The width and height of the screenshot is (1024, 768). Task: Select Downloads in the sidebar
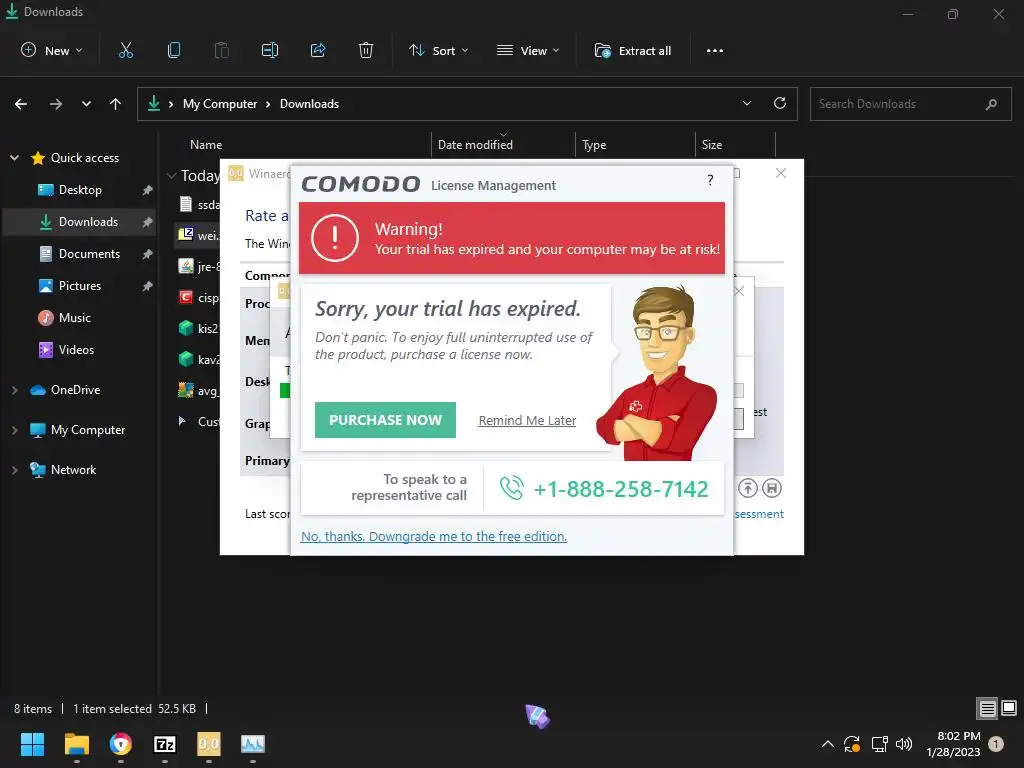click(79, 222)
